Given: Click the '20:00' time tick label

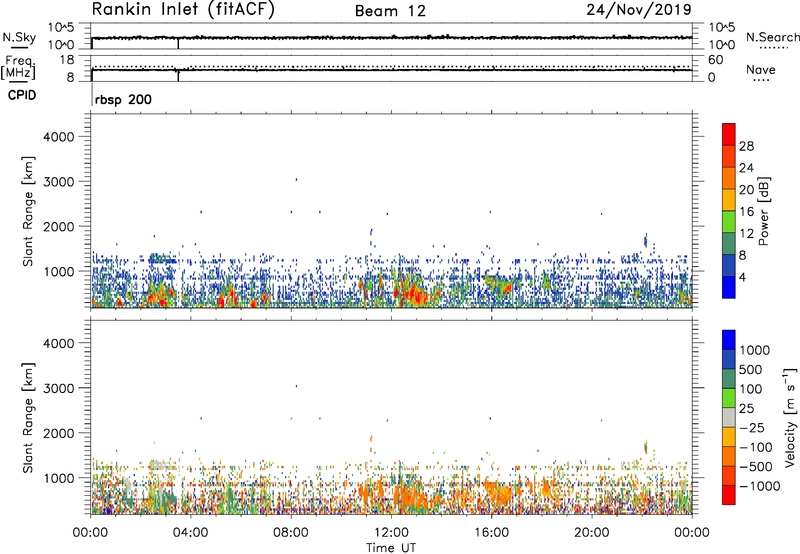Looking at the screenshot, I should pyautogui.click(x=591, y=533).
